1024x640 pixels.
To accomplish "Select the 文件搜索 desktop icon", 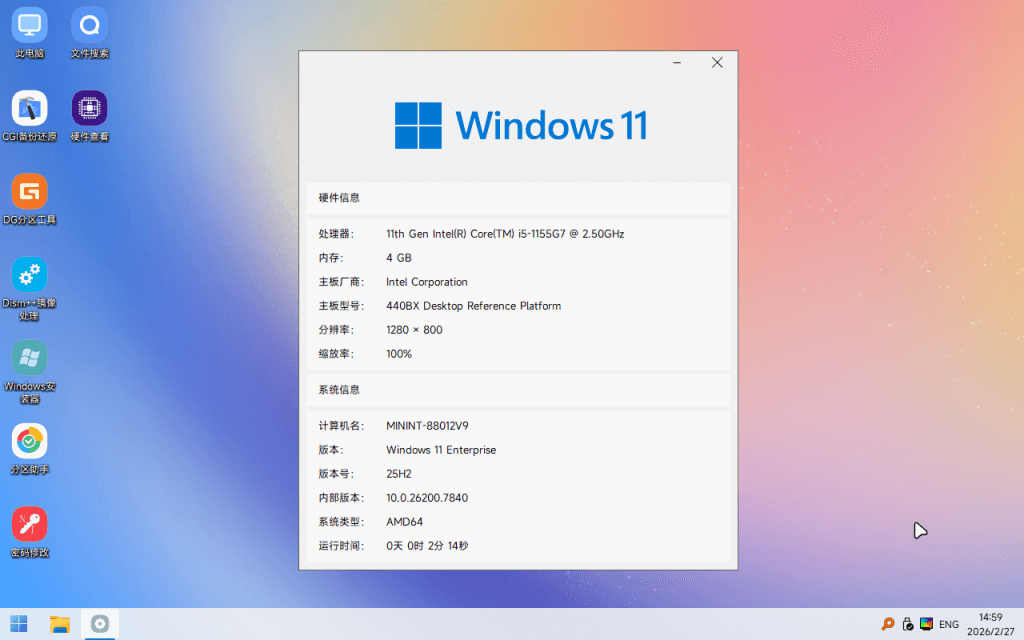I will click(89, 33).
